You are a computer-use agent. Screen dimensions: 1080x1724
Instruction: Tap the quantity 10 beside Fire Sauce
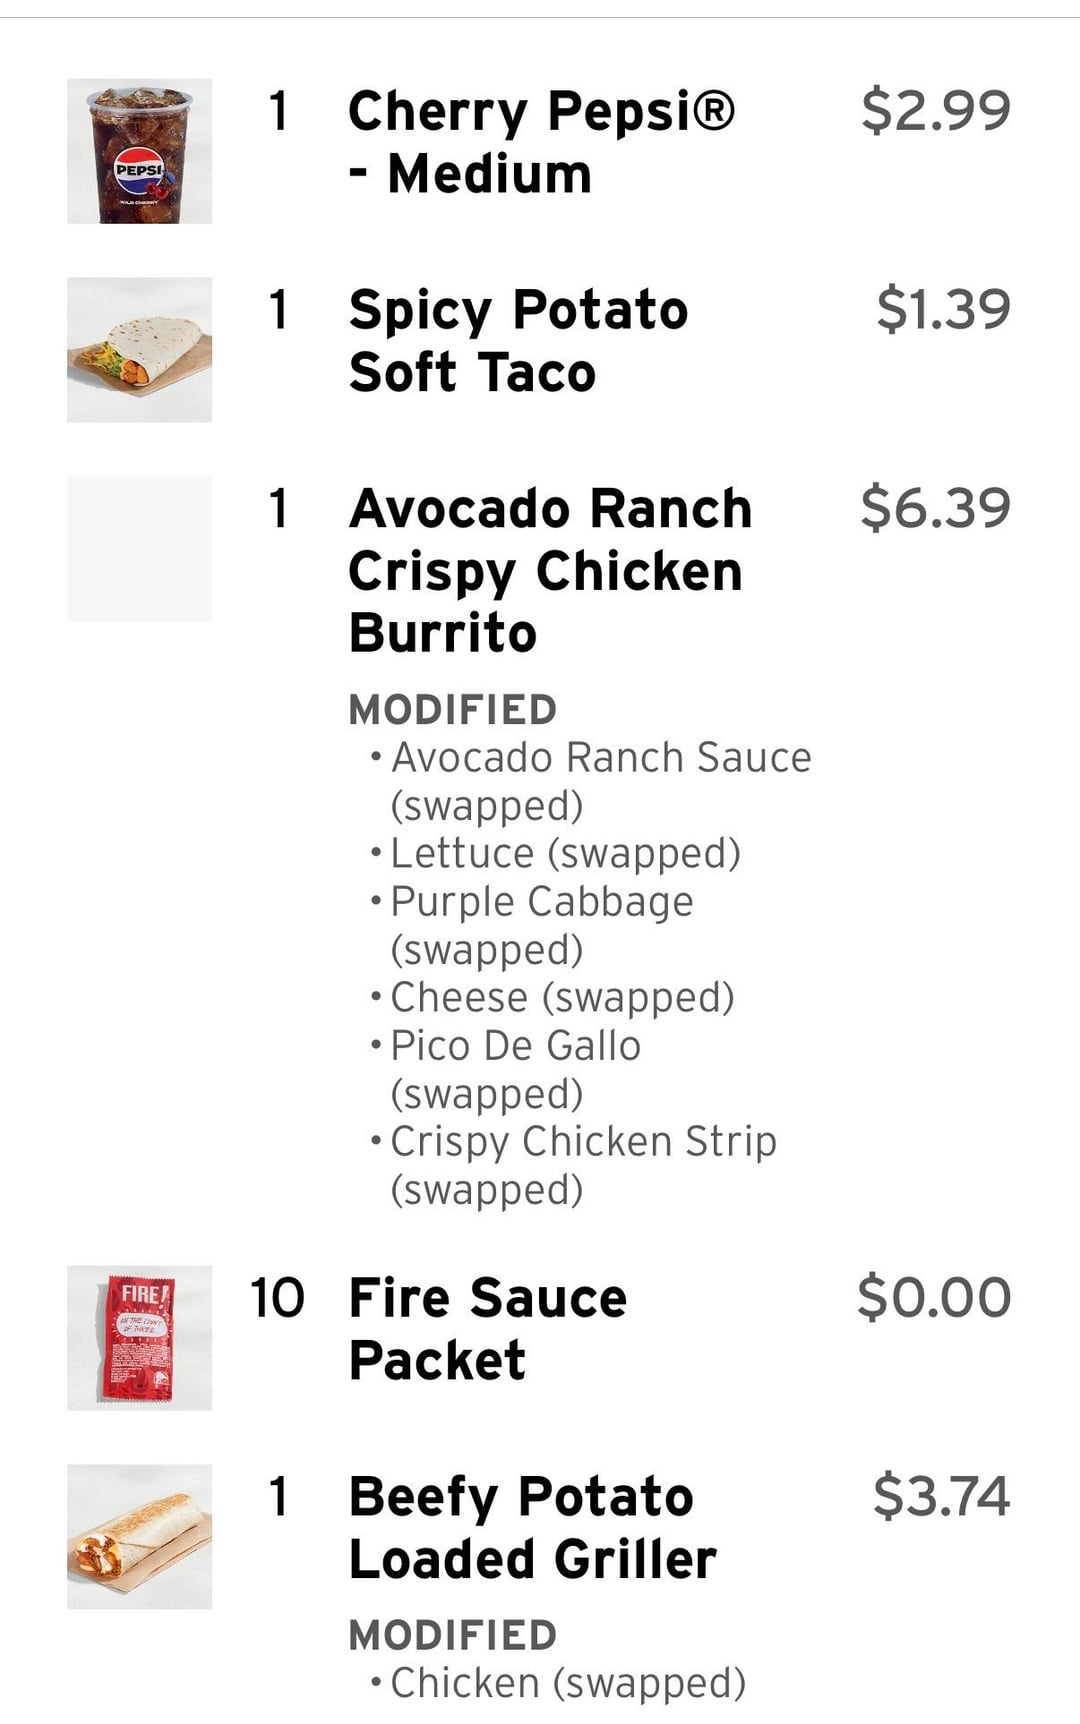click(277, 1298)
